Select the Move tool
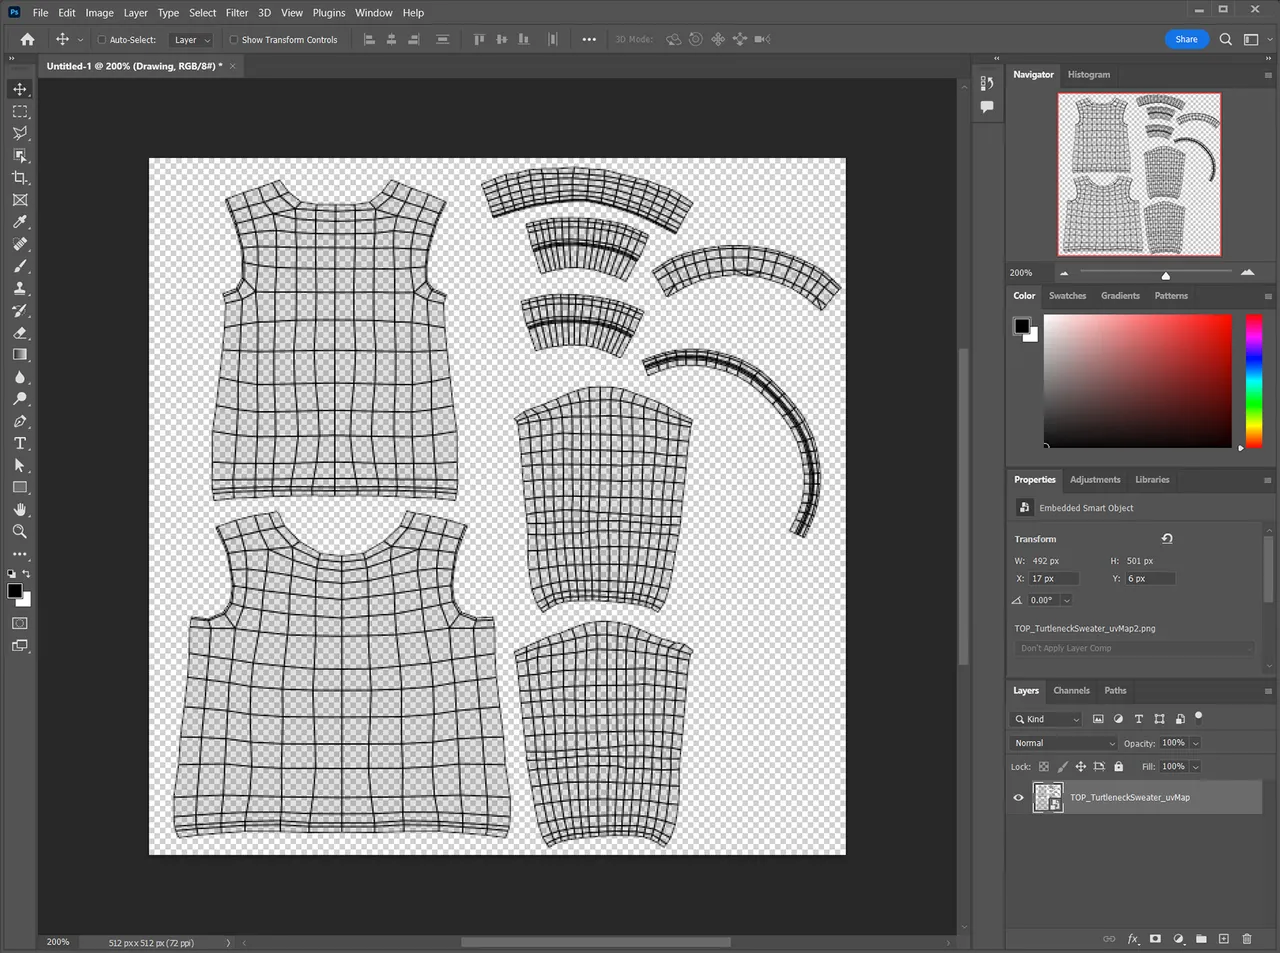This screenshot has width=1280, height=953. point(20,89)
